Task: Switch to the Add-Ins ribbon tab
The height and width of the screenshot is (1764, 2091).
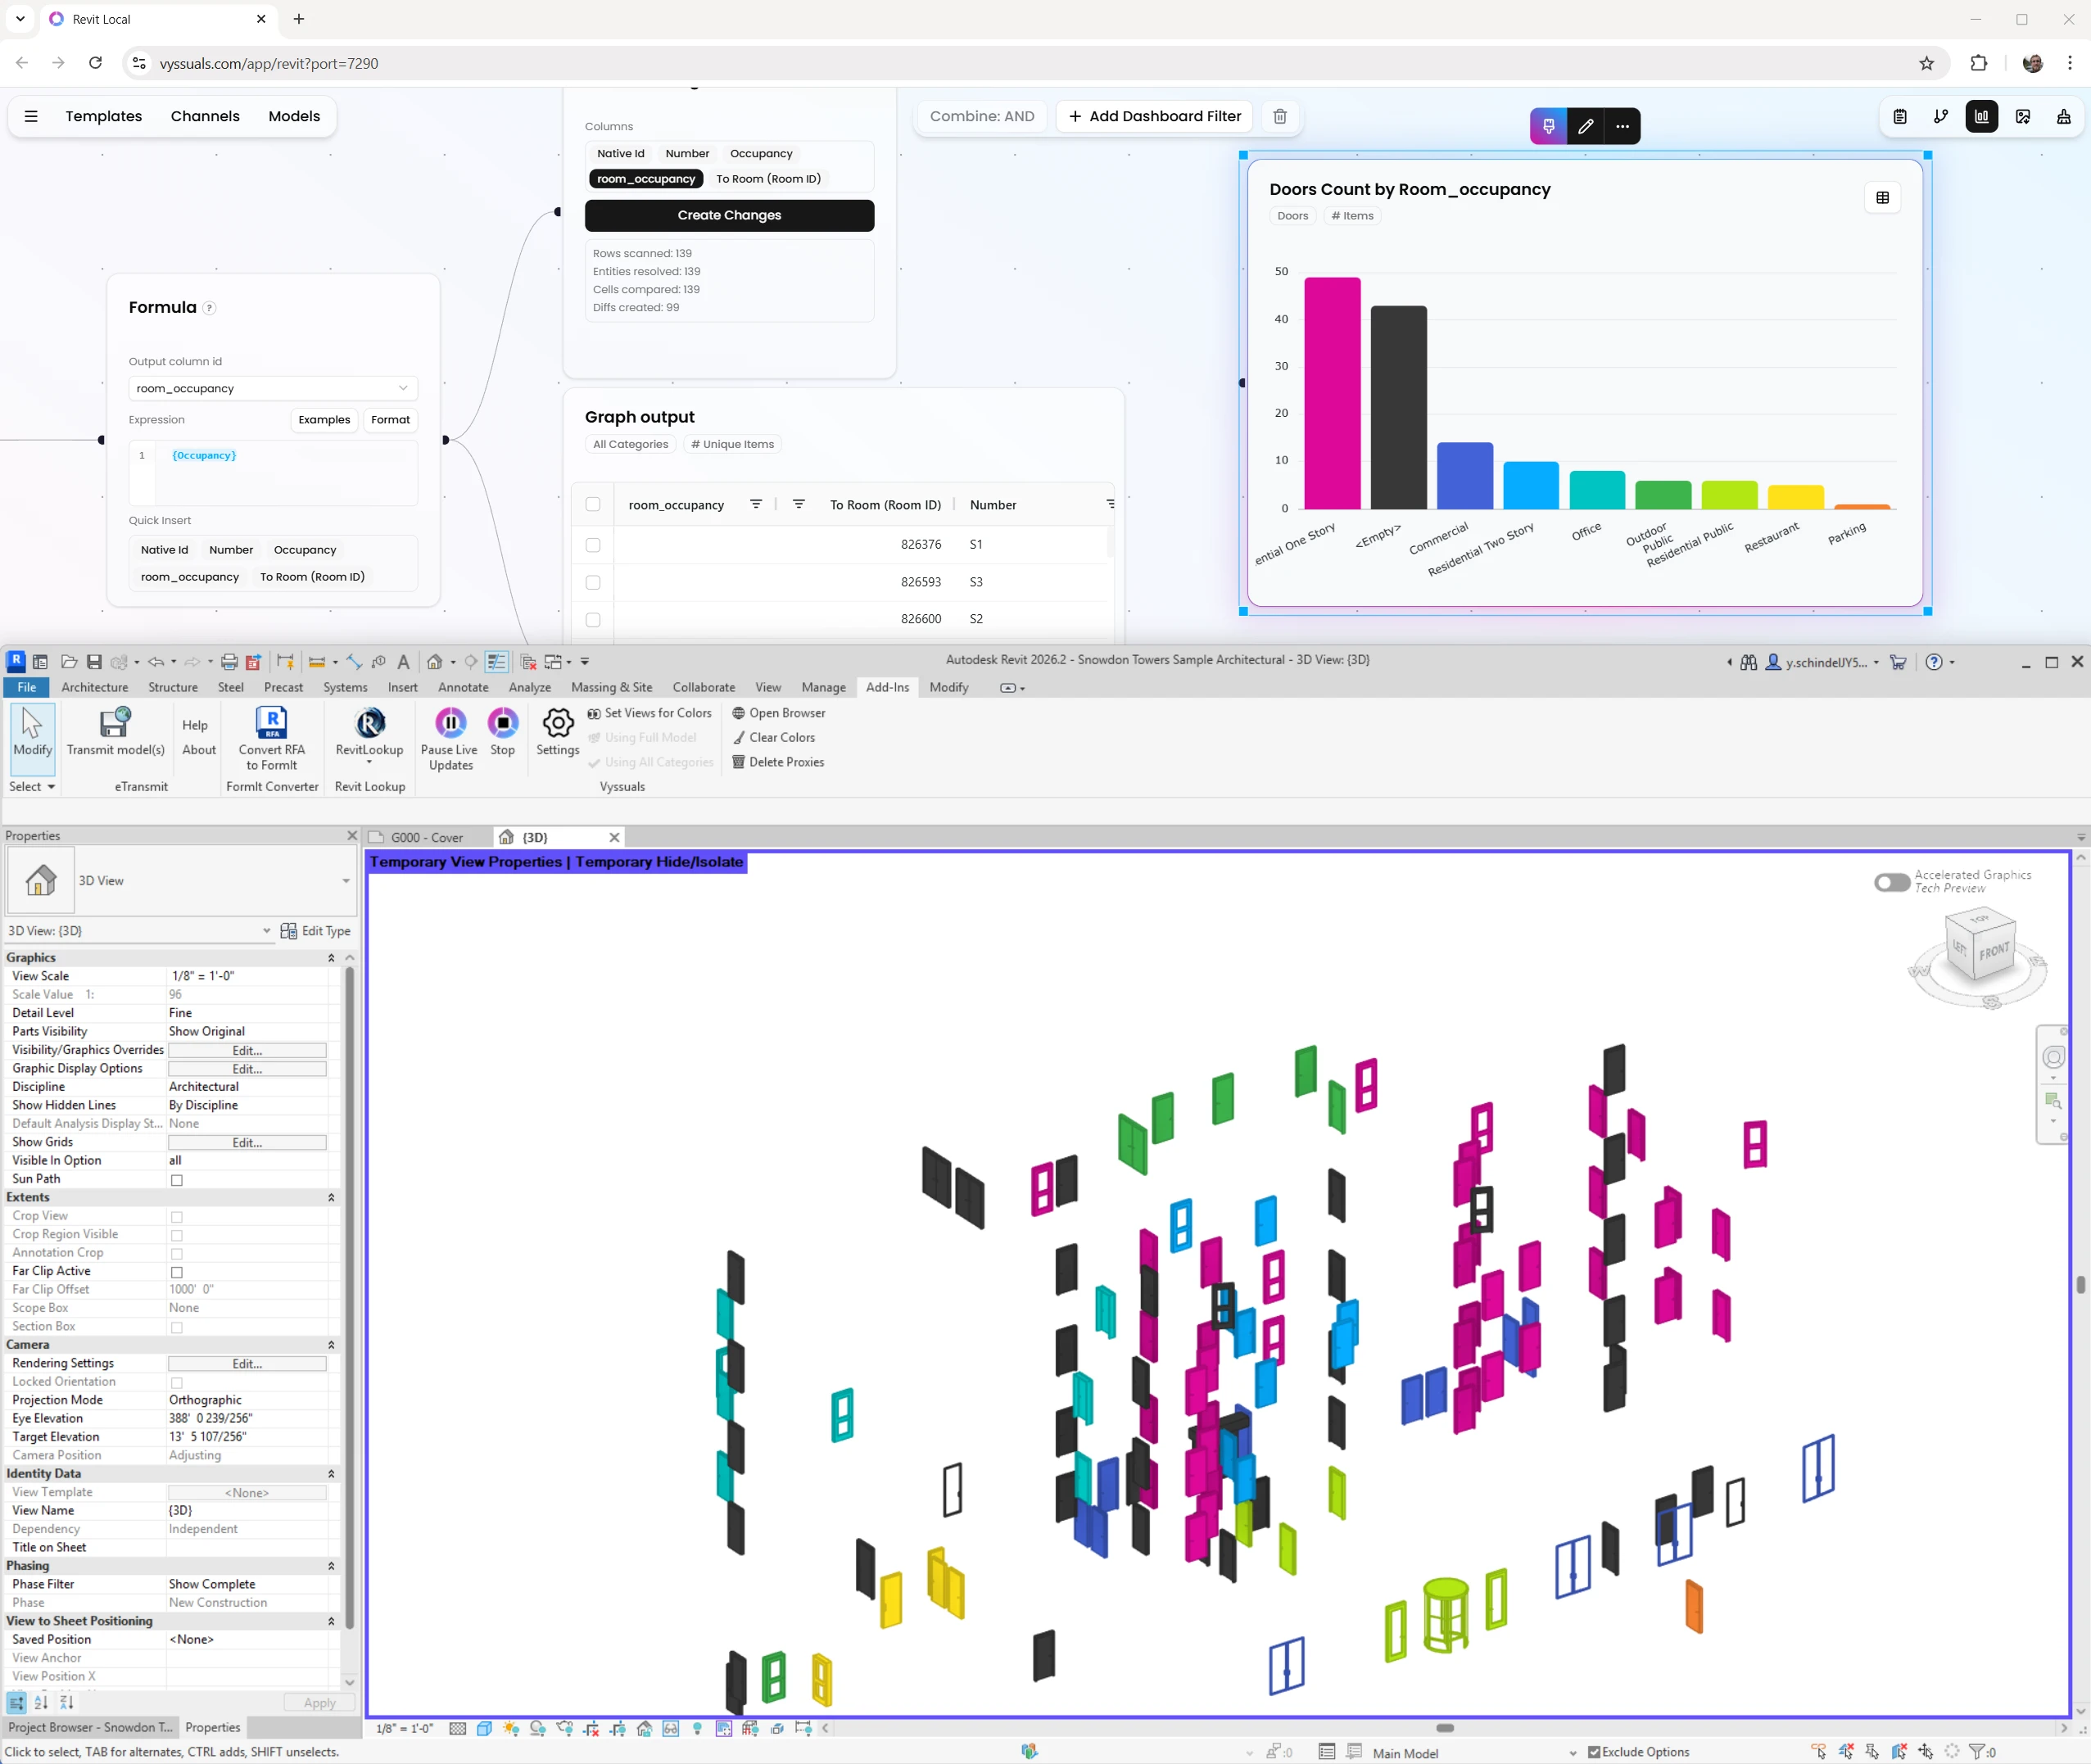Action: click(x=886, y=687)
